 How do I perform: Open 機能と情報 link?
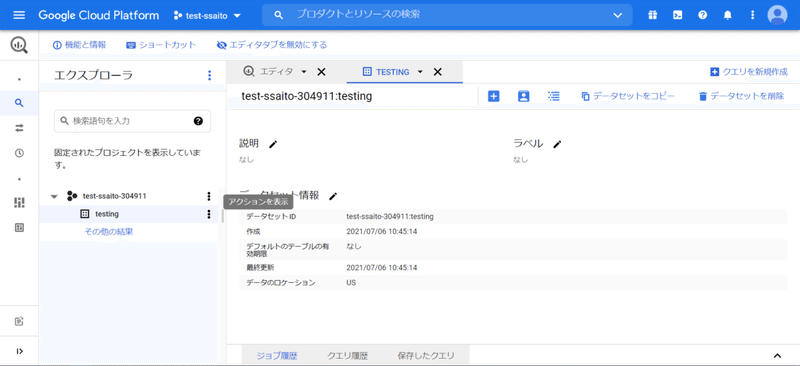pyautogui.click(x=80, y=45)
